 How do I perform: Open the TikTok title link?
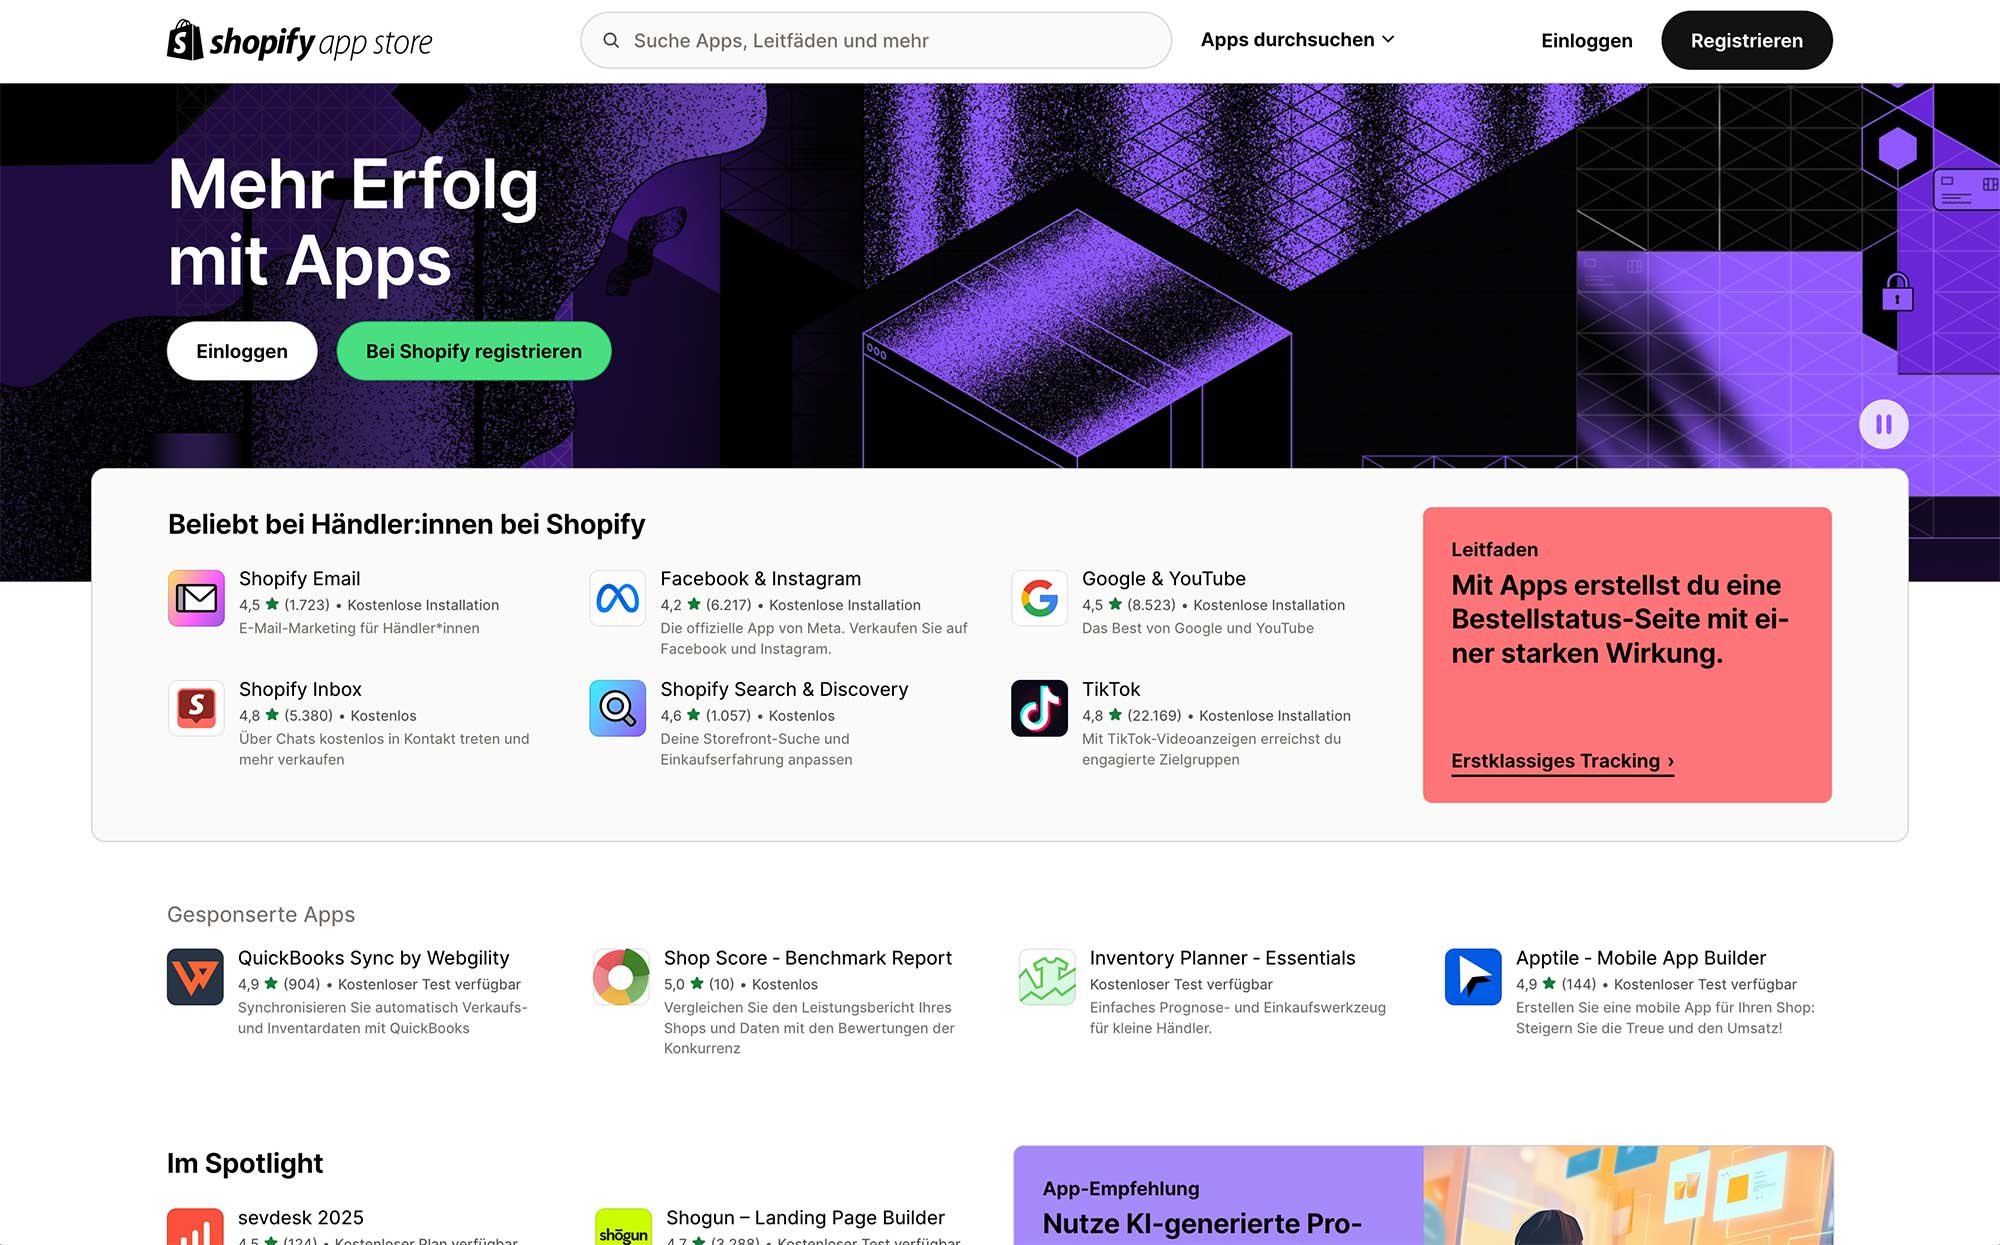click(x=1111, y=689)
